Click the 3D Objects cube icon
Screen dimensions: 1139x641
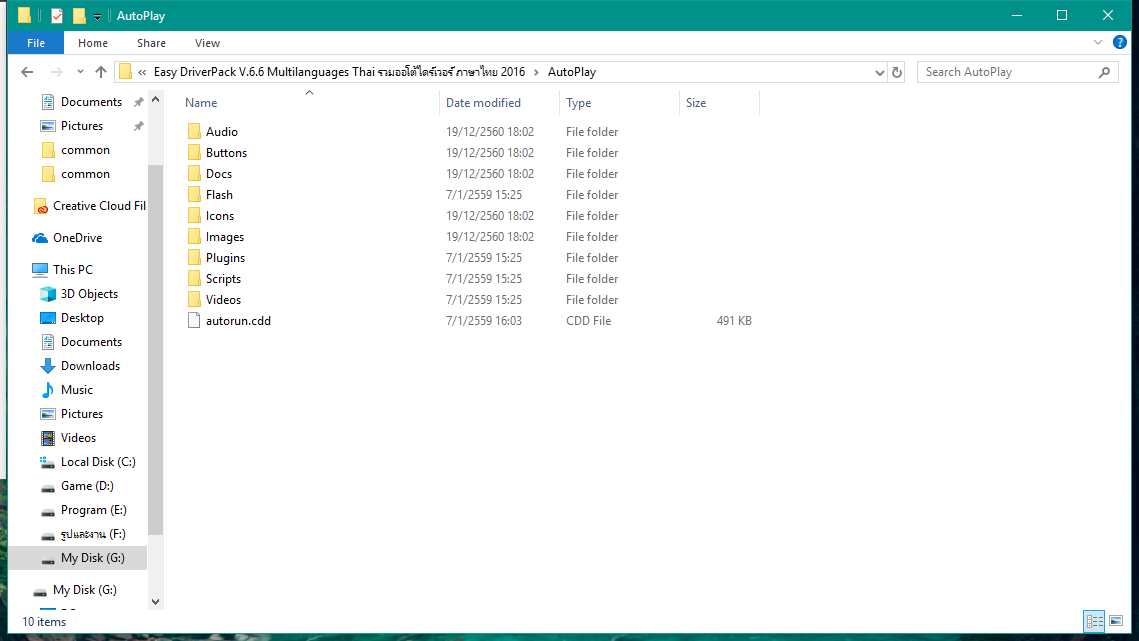pos(48,294)
